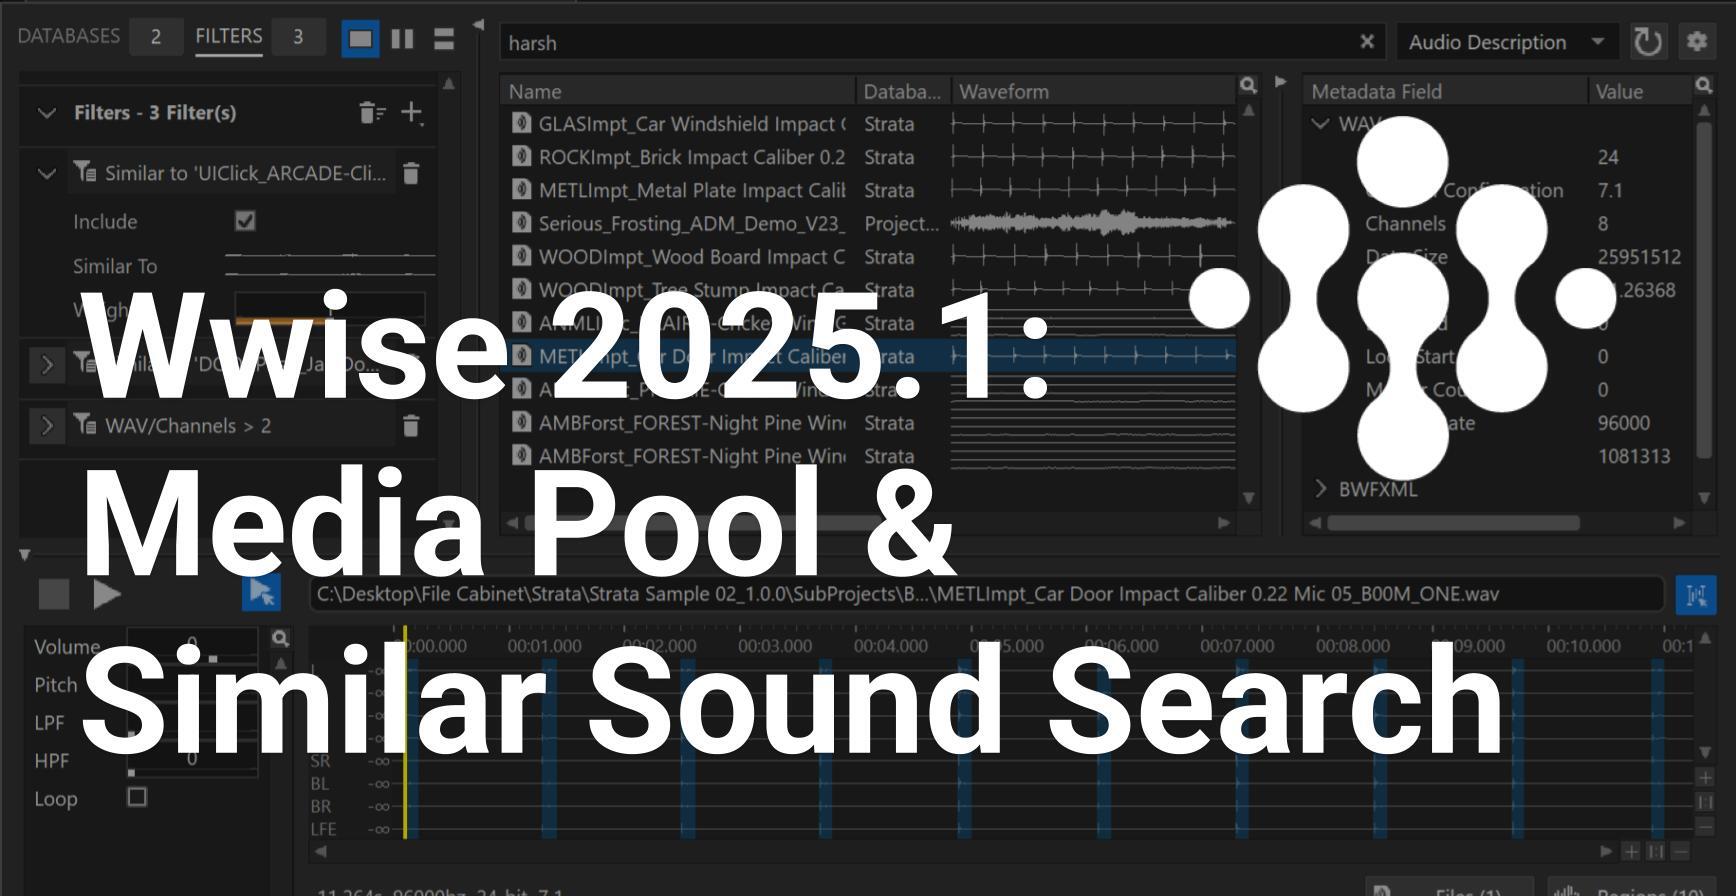Screen dimensions: 1736x896
Task: Click the clear all filters icon
Action: (372, 113)
